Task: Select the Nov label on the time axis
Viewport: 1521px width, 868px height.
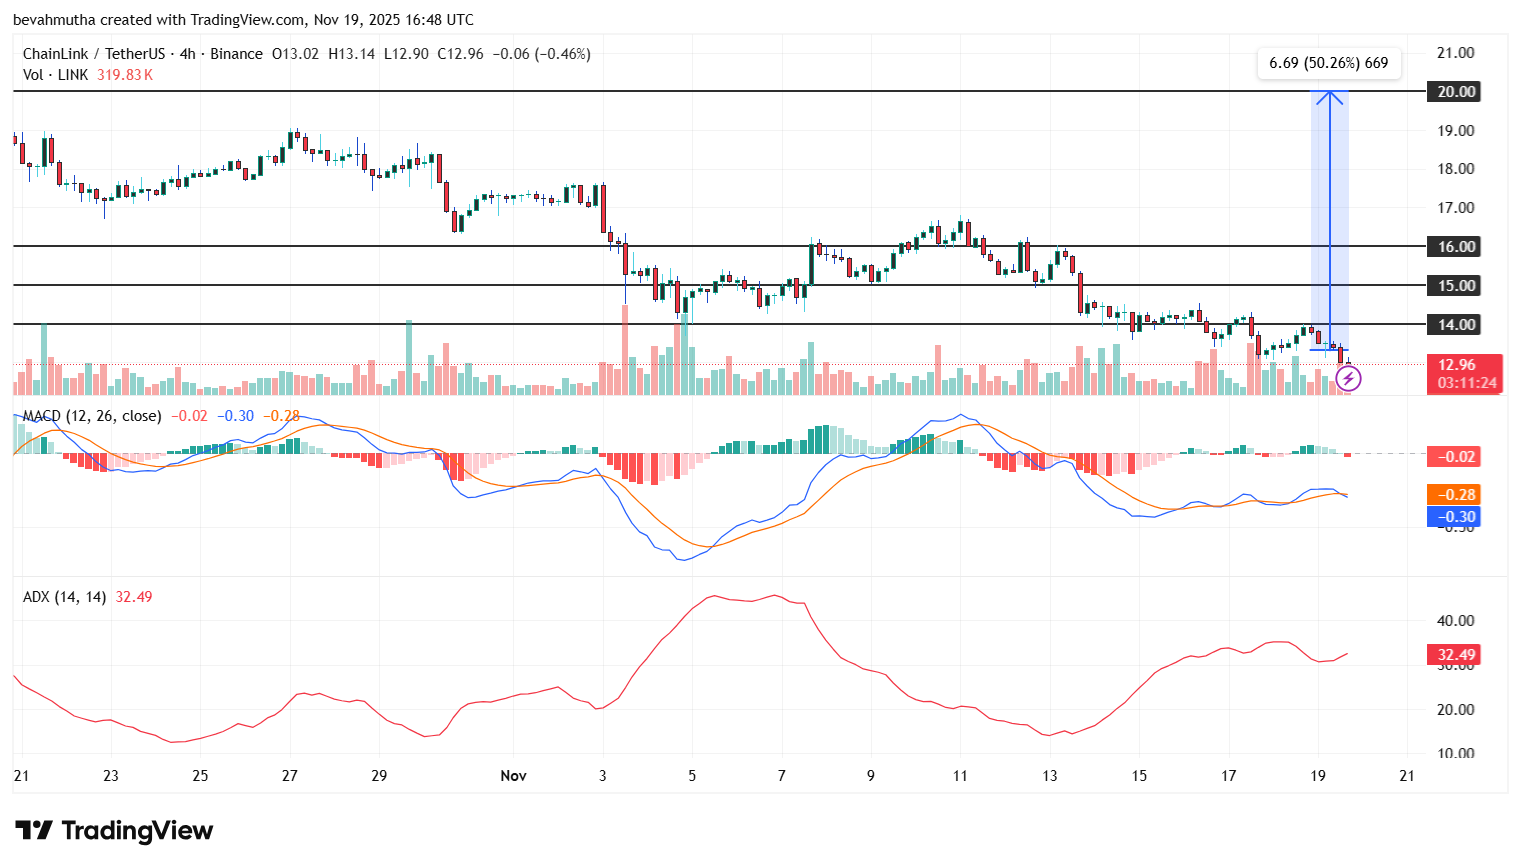Action: (x=514, y=775)
